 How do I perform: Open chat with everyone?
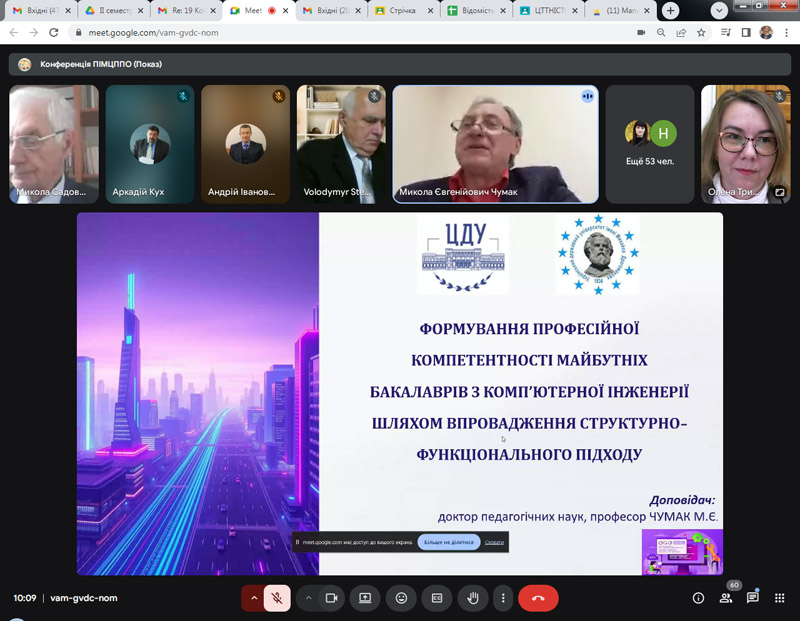(x=753, y=598)
